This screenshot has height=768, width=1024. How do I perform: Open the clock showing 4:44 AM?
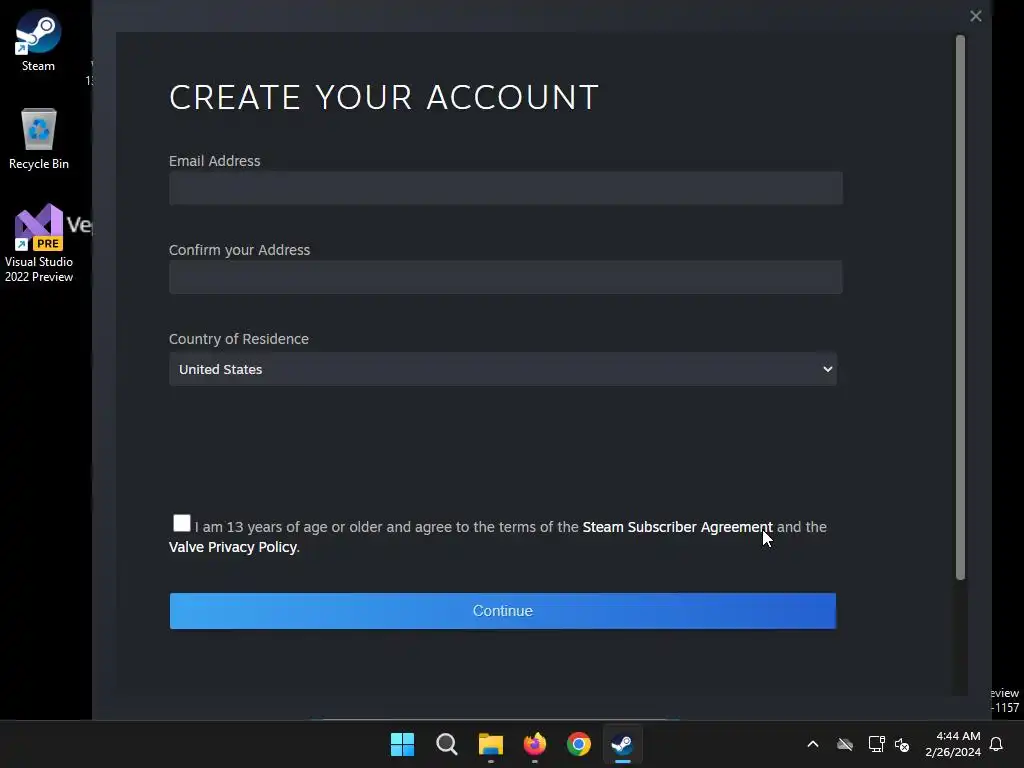[x=953, y=744]
